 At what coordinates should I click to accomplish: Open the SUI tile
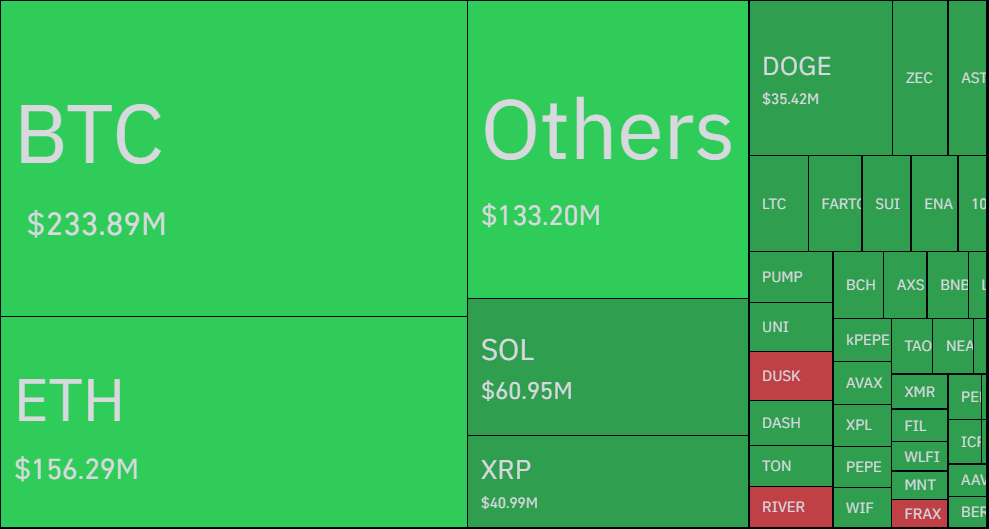coord(887,204)
